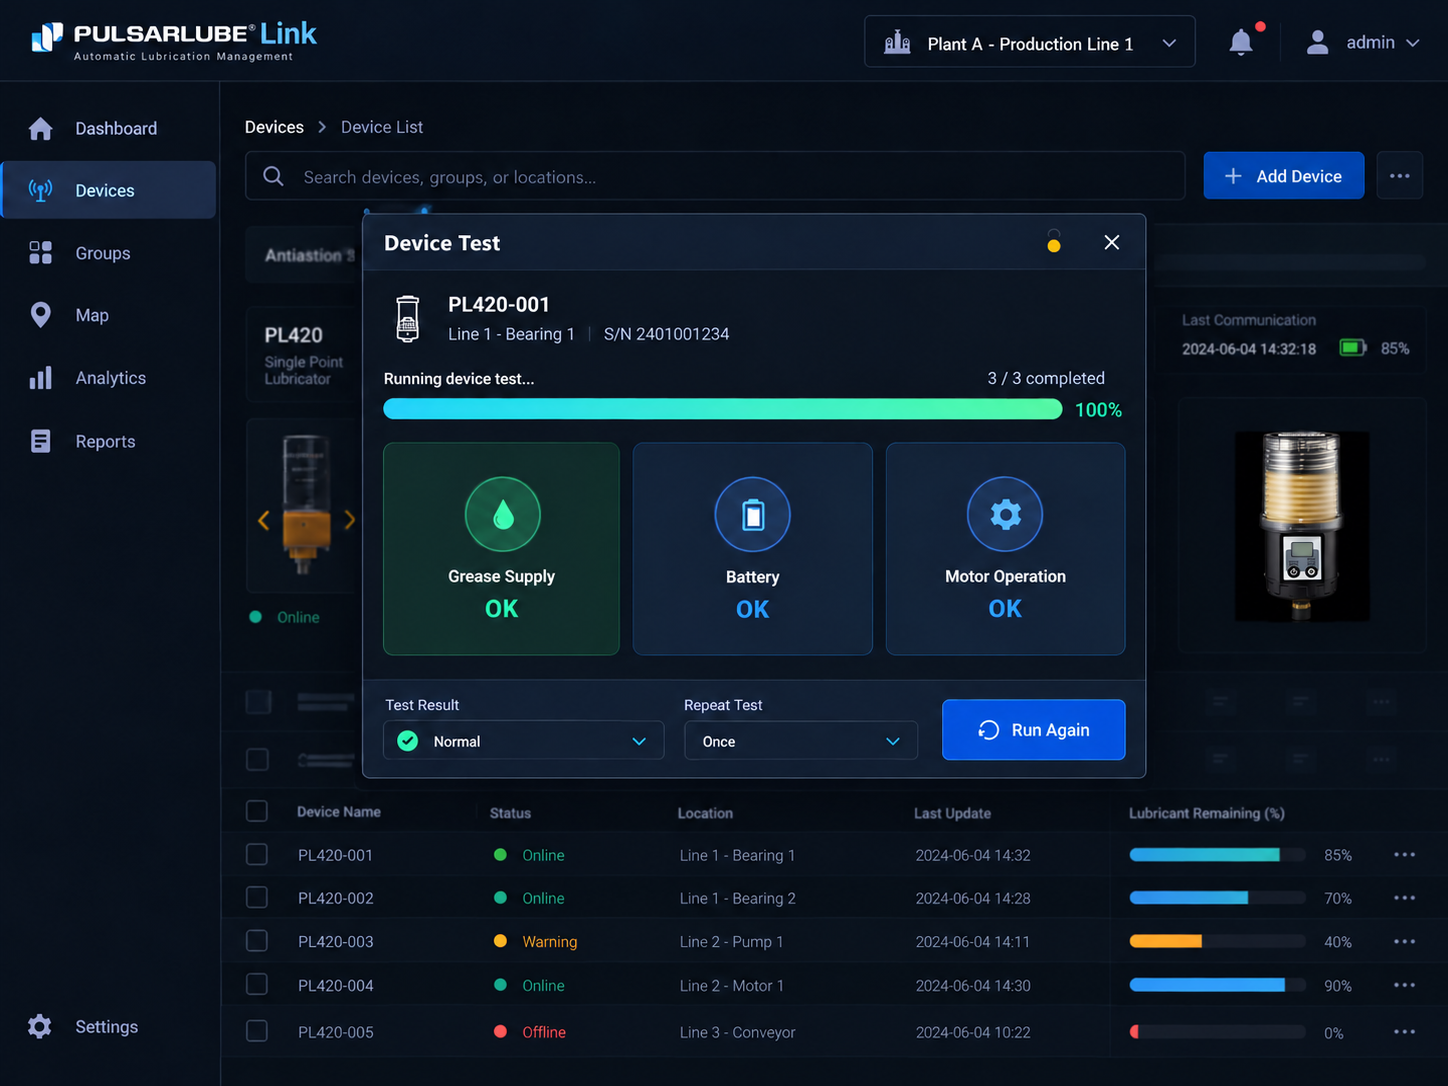
Task: Toggle the select-all checkbox in table header
Action: [x=257, y=811]
